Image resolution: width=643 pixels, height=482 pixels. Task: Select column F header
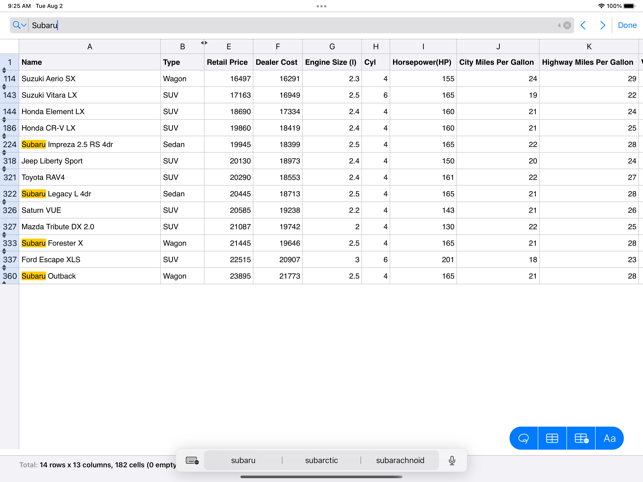click(278, 46)
